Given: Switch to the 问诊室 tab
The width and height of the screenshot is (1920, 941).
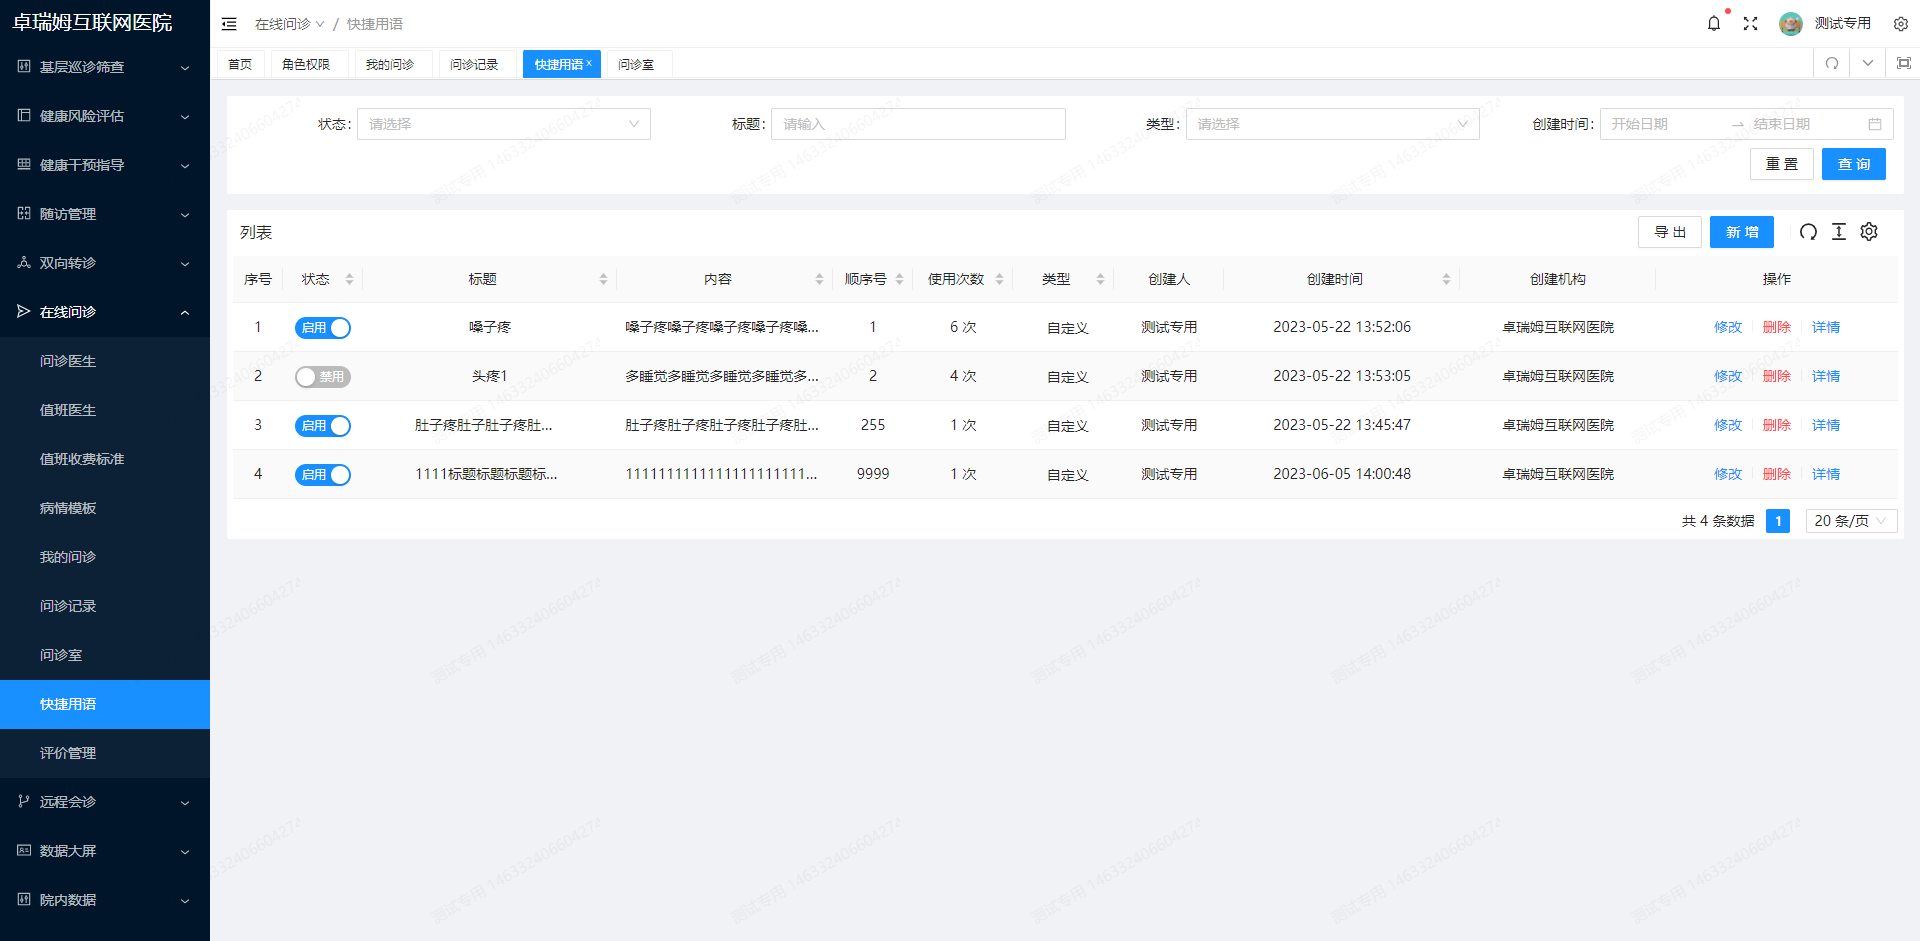Looking at the screenshot, I should coord(638,63).
